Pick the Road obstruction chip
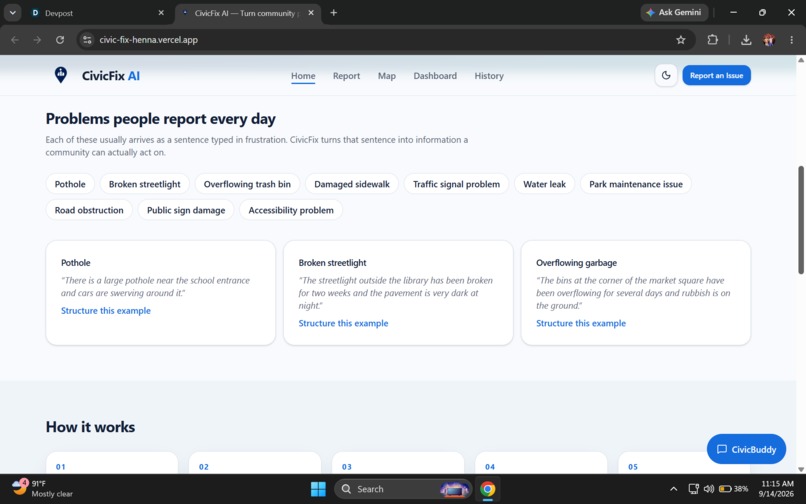 click(89, 210)
